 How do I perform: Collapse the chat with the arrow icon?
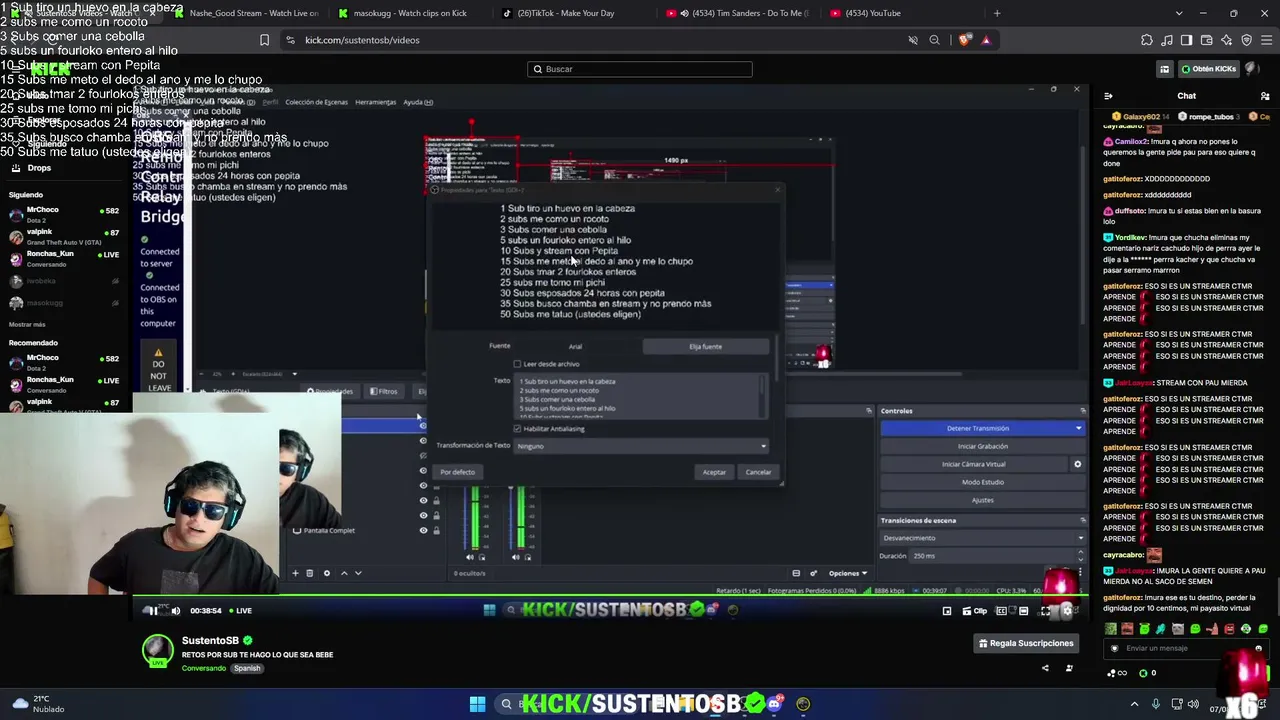[x=1108, y=96]
